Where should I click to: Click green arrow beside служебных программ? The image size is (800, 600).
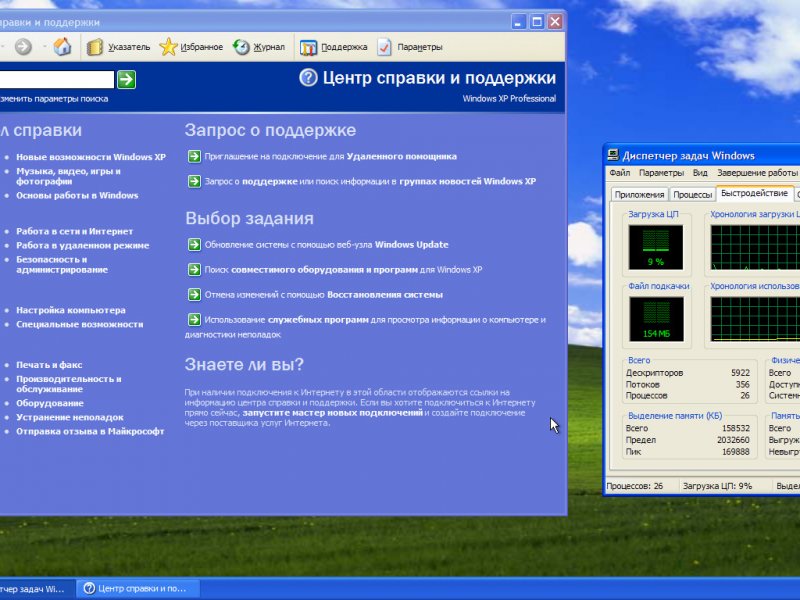(x=194, y=319)
